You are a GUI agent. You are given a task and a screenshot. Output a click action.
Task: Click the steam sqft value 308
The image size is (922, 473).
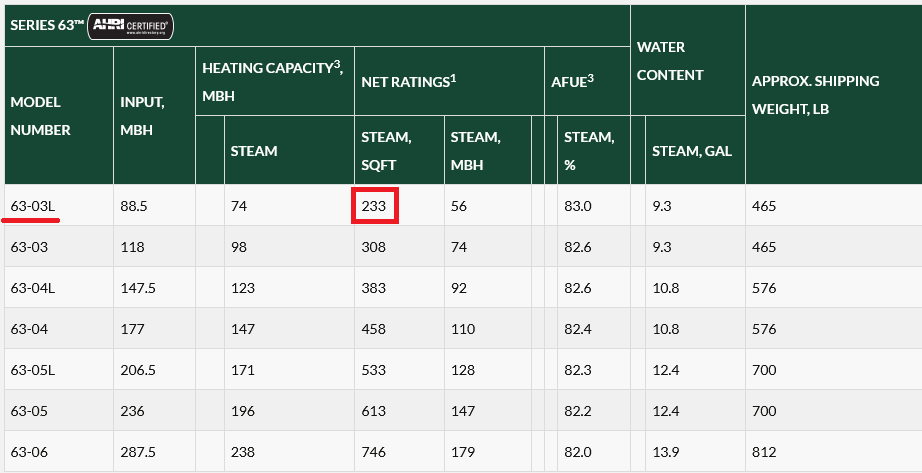374,247
